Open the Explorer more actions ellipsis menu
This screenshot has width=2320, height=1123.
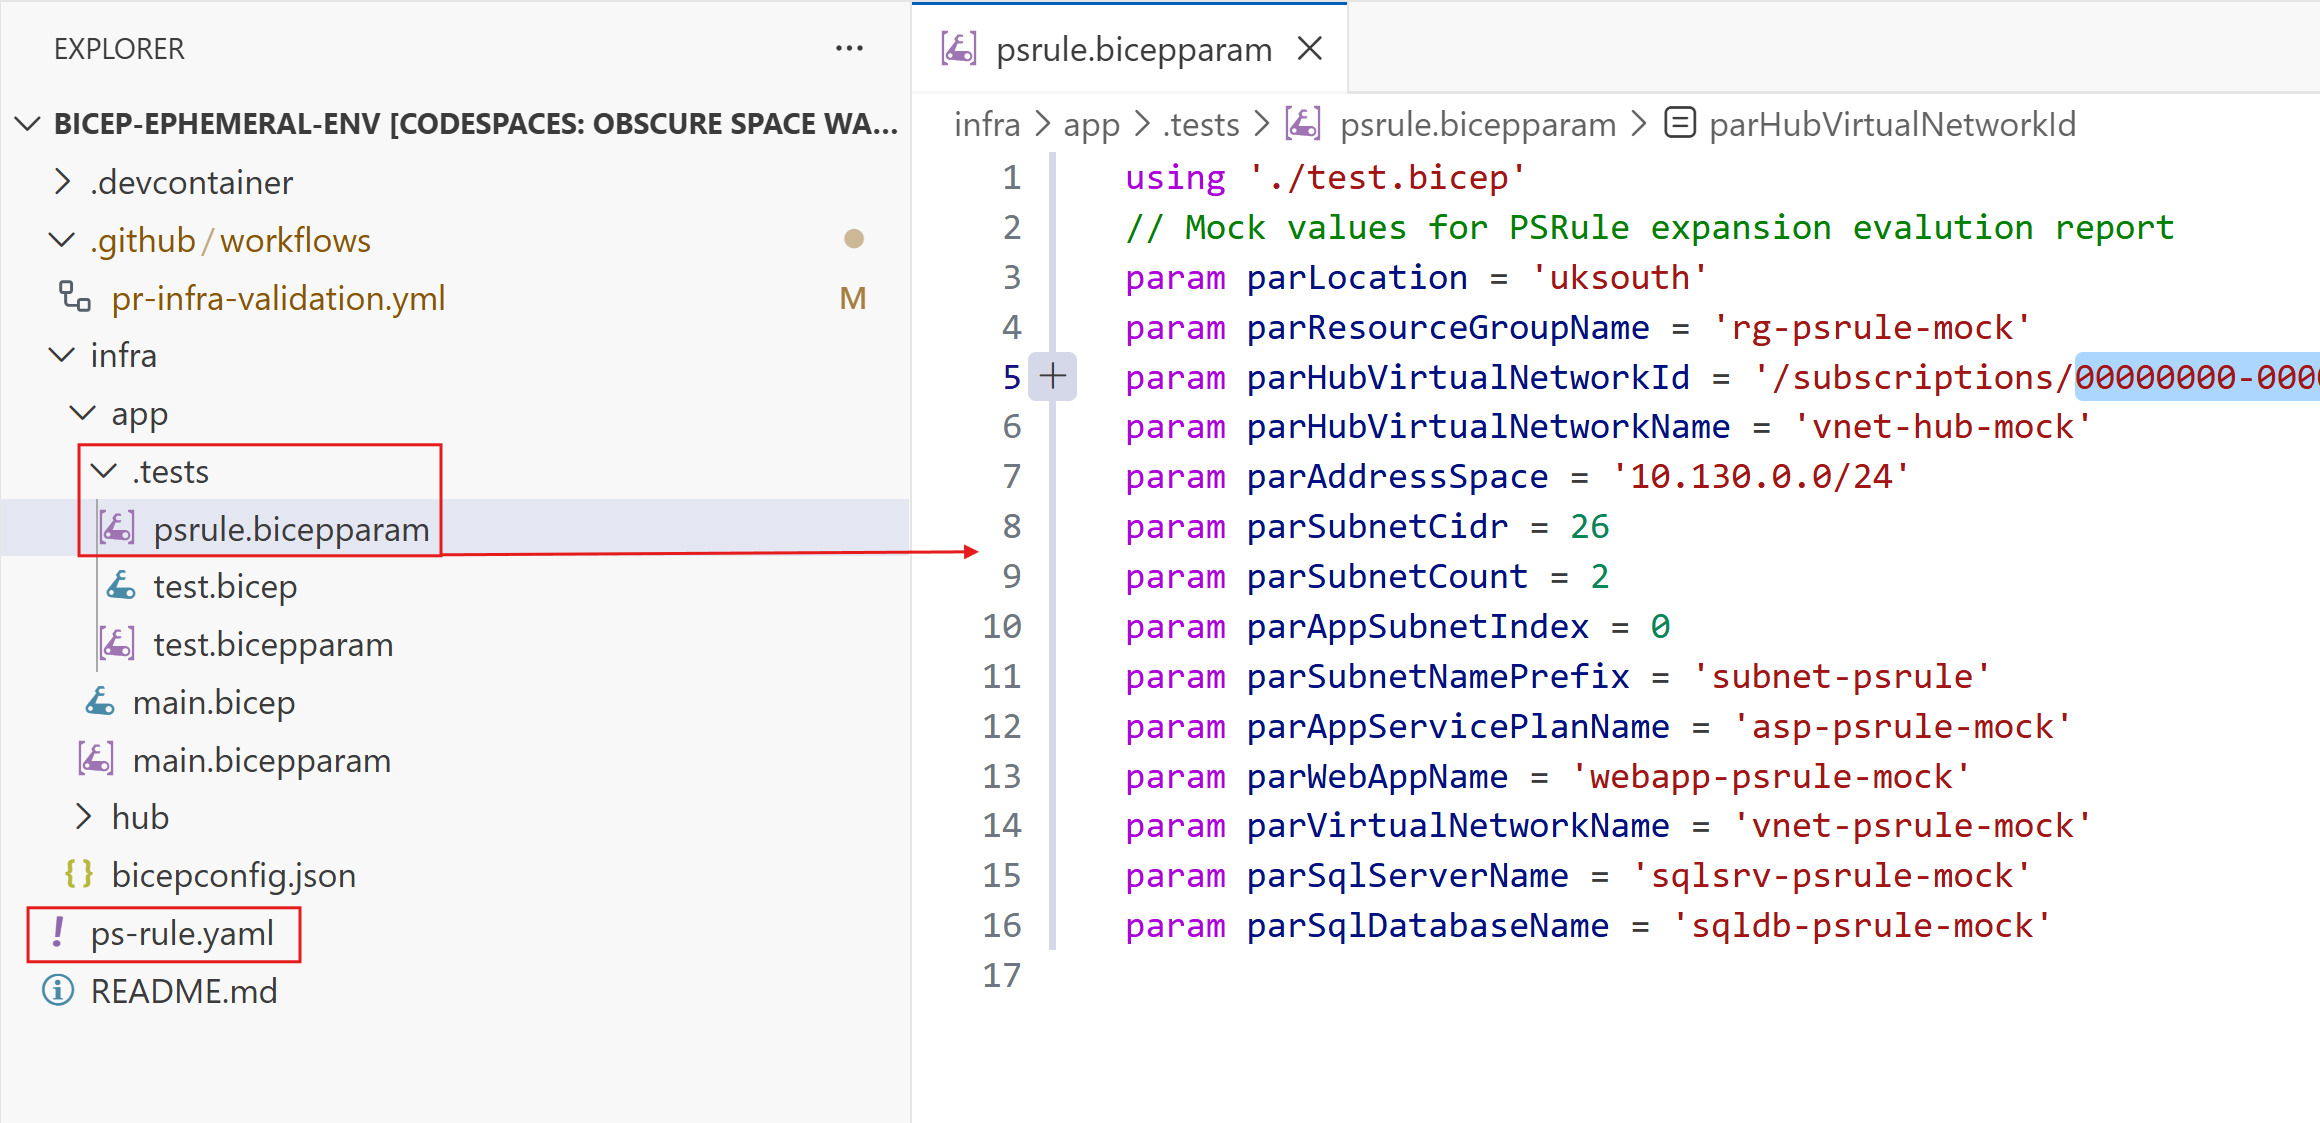point(849,48)
